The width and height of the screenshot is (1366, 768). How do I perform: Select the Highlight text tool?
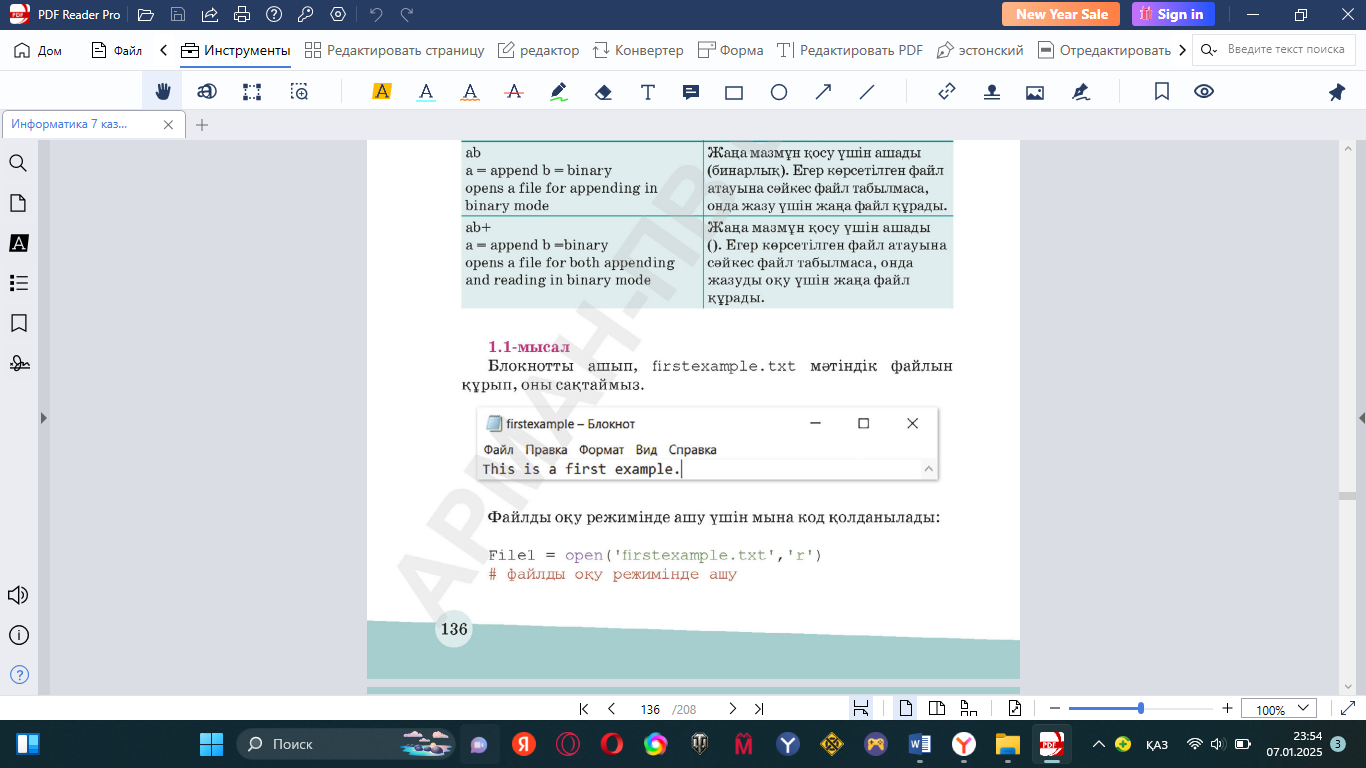click(x=381, y=92)
